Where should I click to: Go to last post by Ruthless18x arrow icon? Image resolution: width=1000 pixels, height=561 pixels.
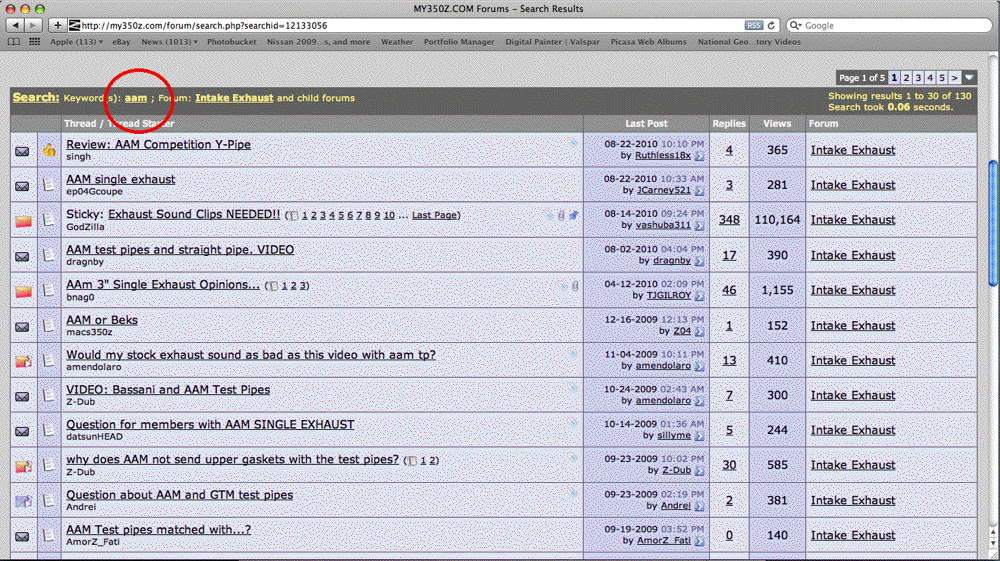(x=699, y=156)
